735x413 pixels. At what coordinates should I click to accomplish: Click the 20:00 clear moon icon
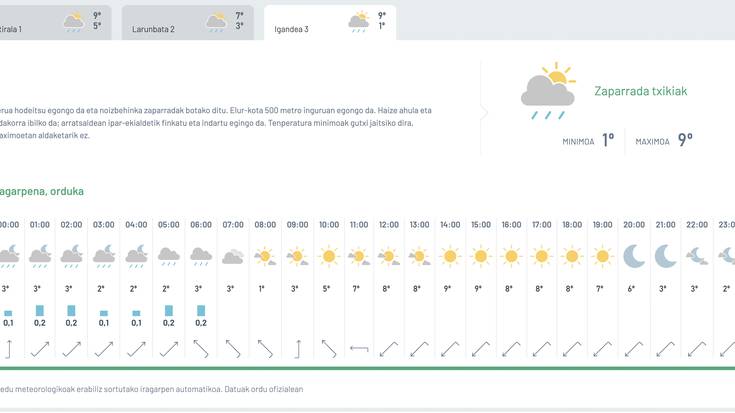point(634,256)
